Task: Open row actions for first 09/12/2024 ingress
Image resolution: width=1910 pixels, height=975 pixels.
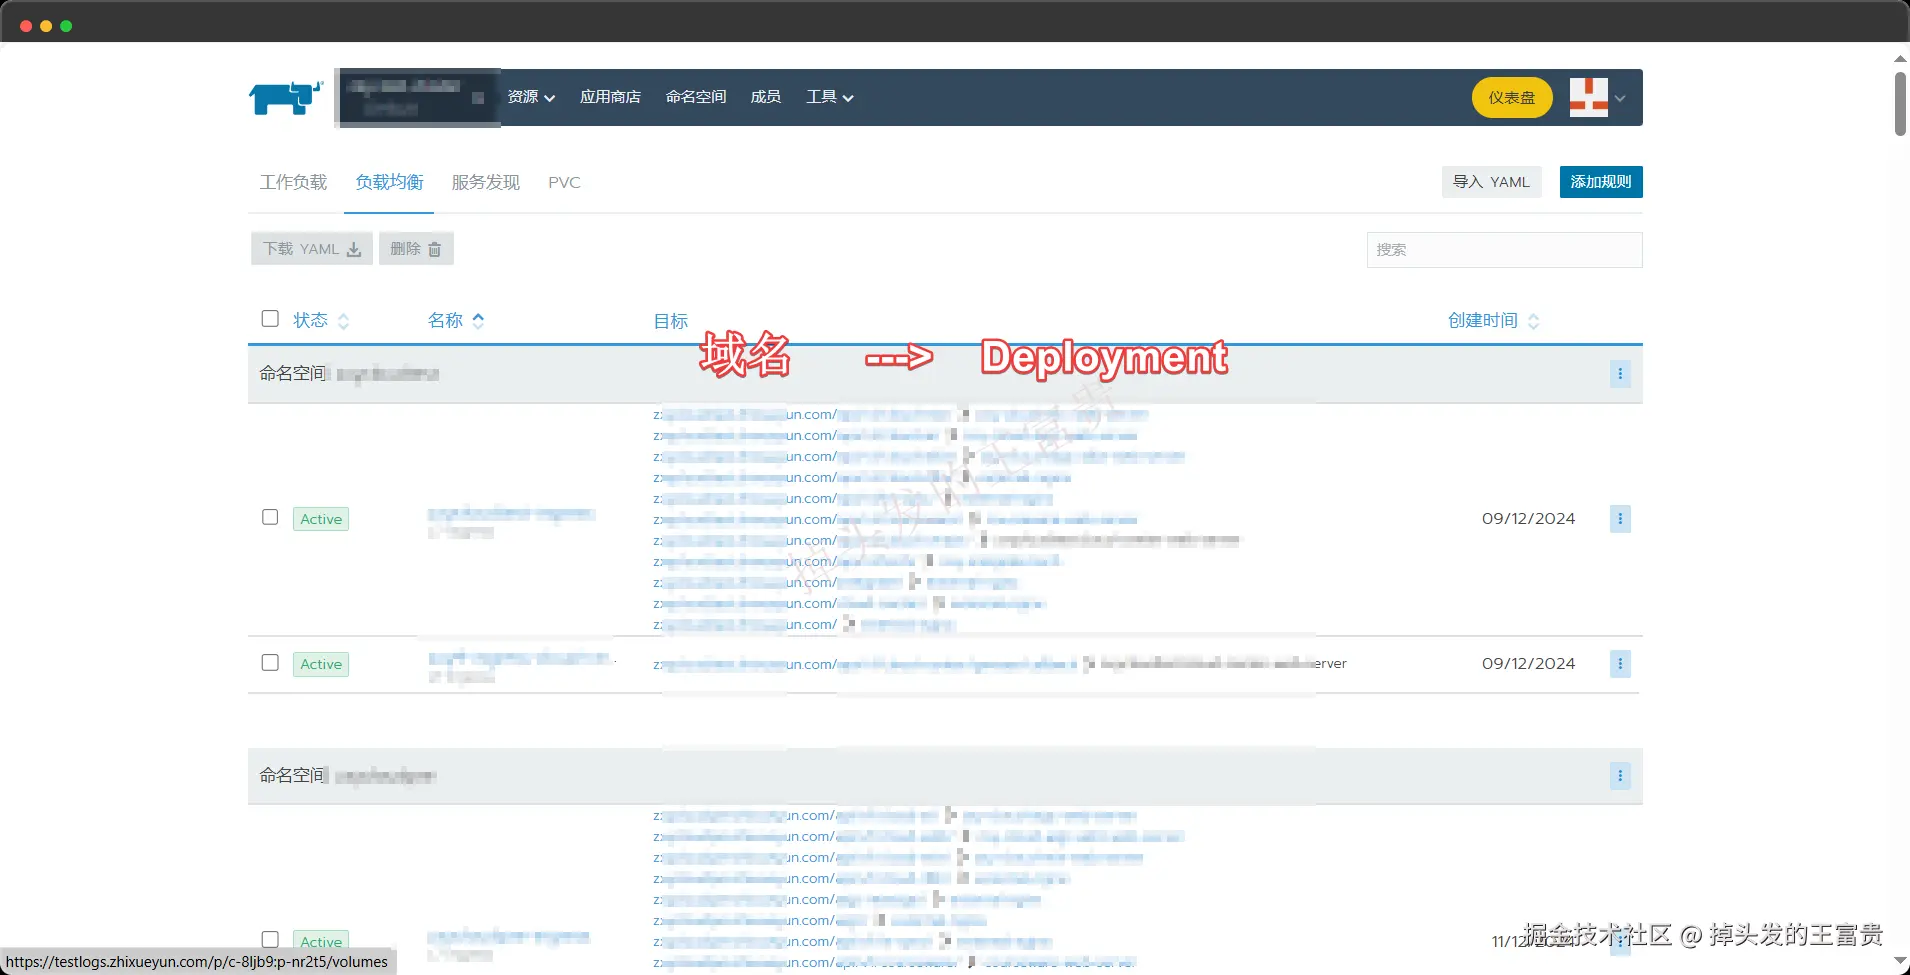Action: coord(1620,519)
